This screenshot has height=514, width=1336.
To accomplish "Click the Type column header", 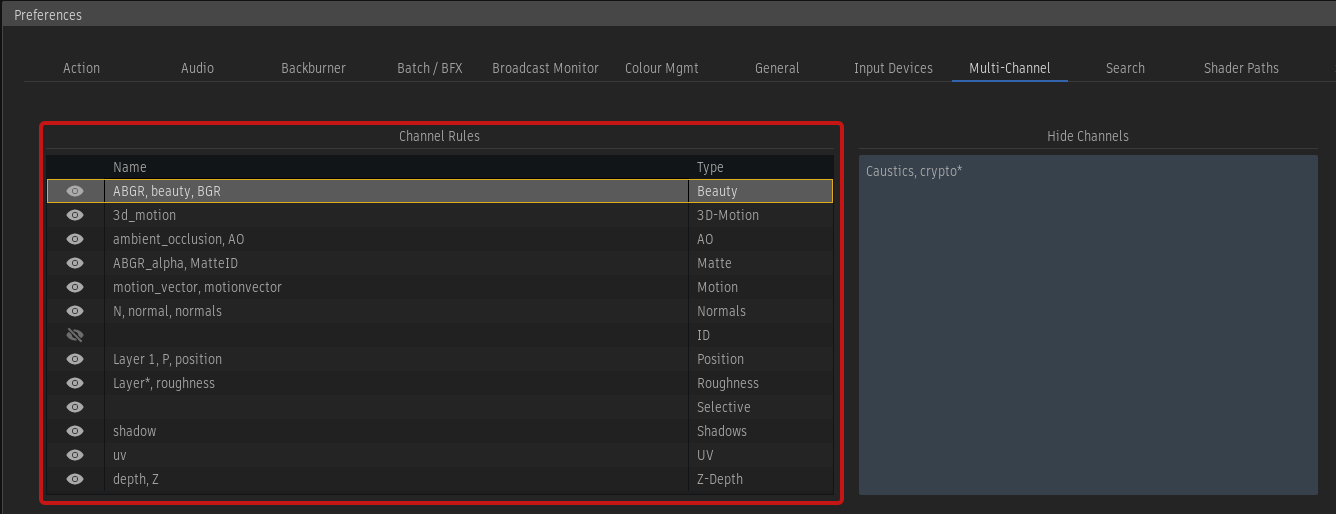I will click(710, 167).
